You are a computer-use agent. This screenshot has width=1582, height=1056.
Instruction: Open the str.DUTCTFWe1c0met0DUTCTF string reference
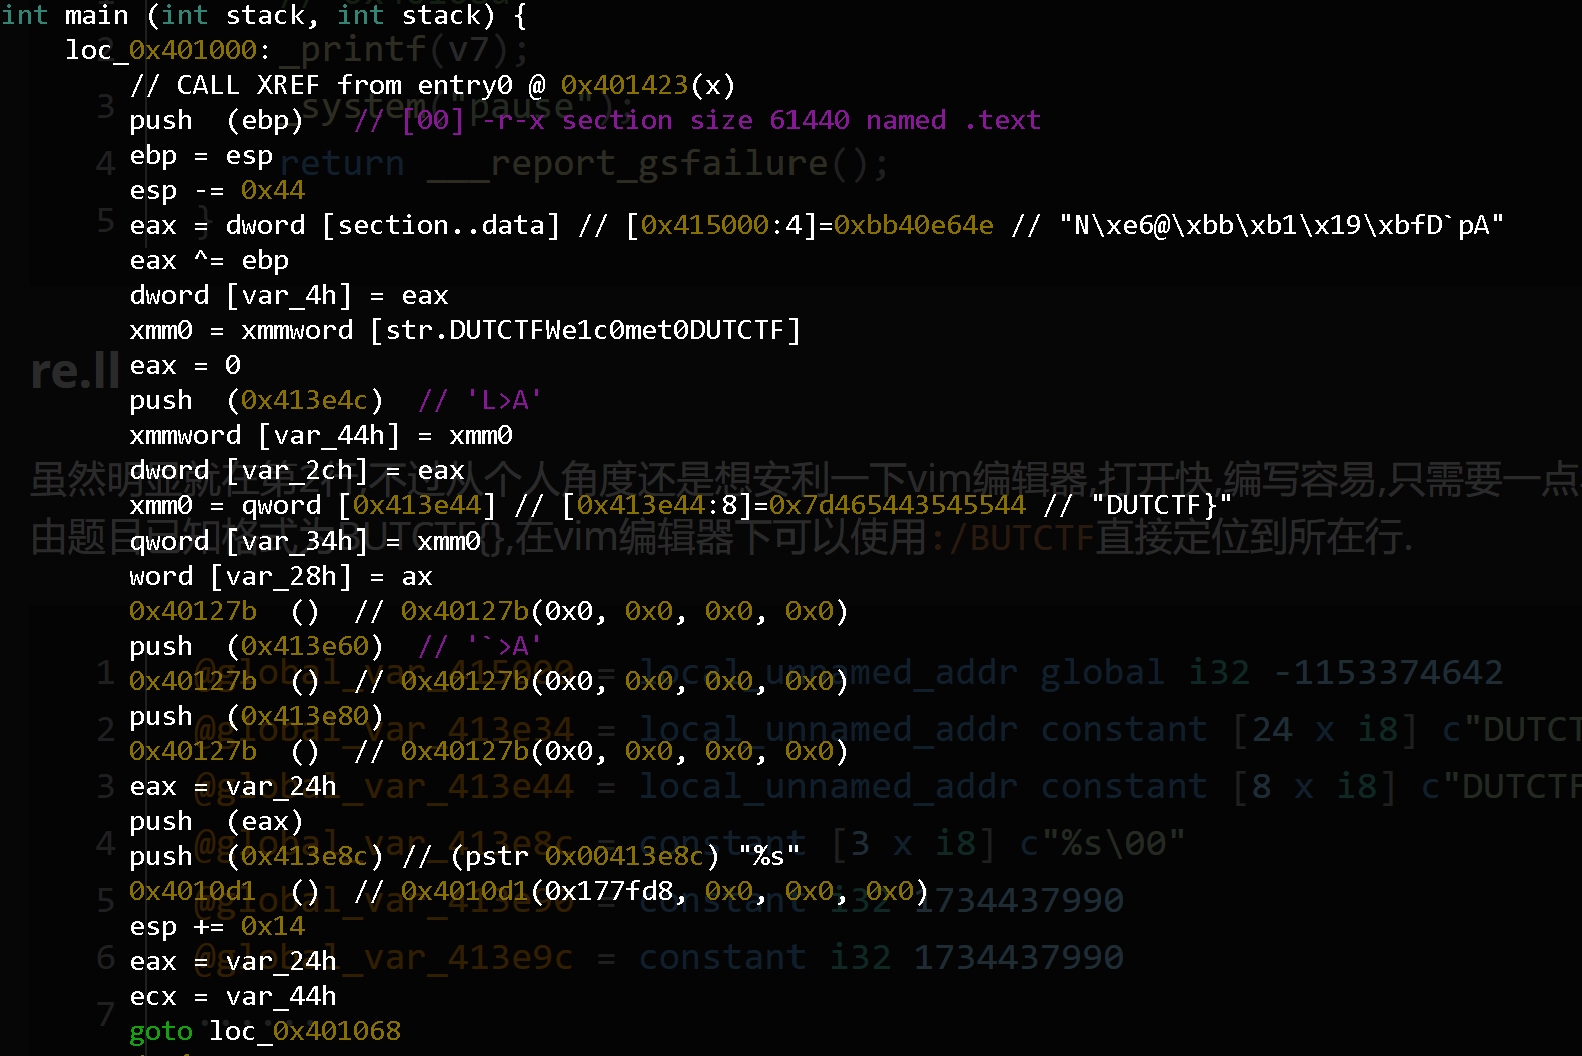[585, 331]
